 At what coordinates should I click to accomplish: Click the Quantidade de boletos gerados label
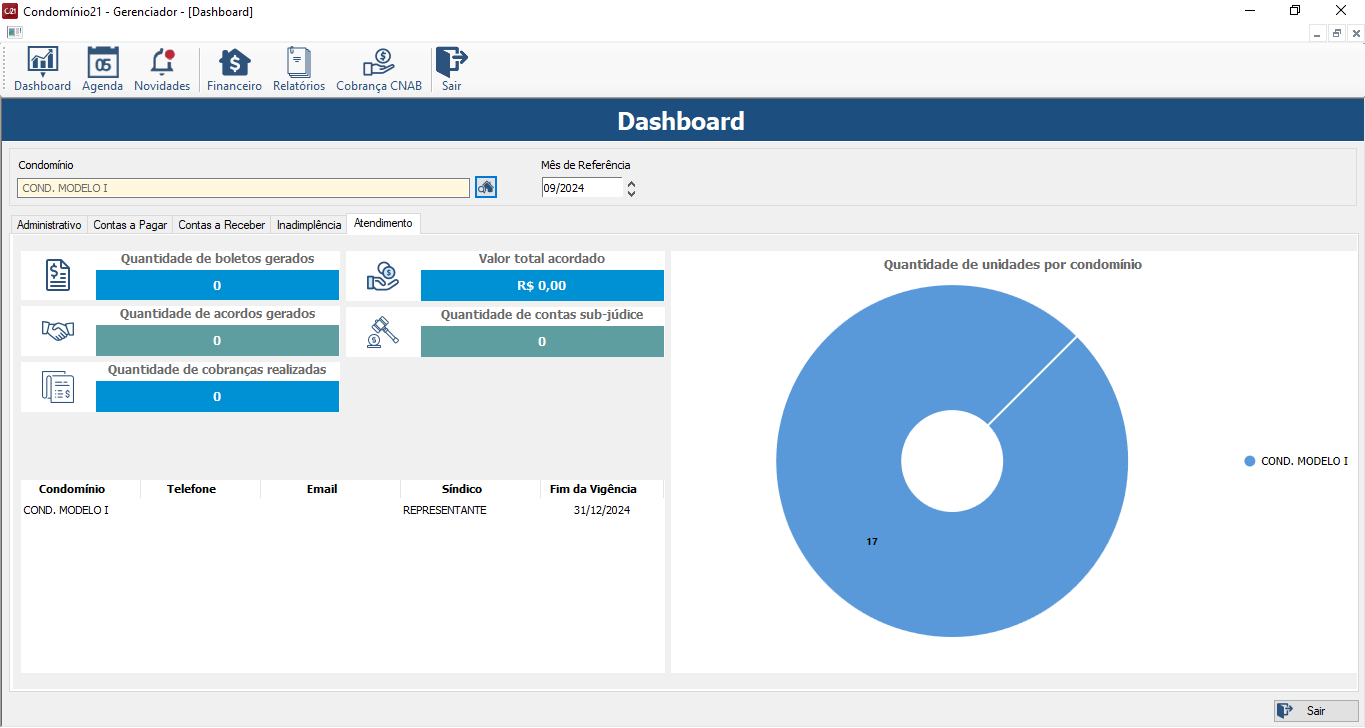coord(217,259)
